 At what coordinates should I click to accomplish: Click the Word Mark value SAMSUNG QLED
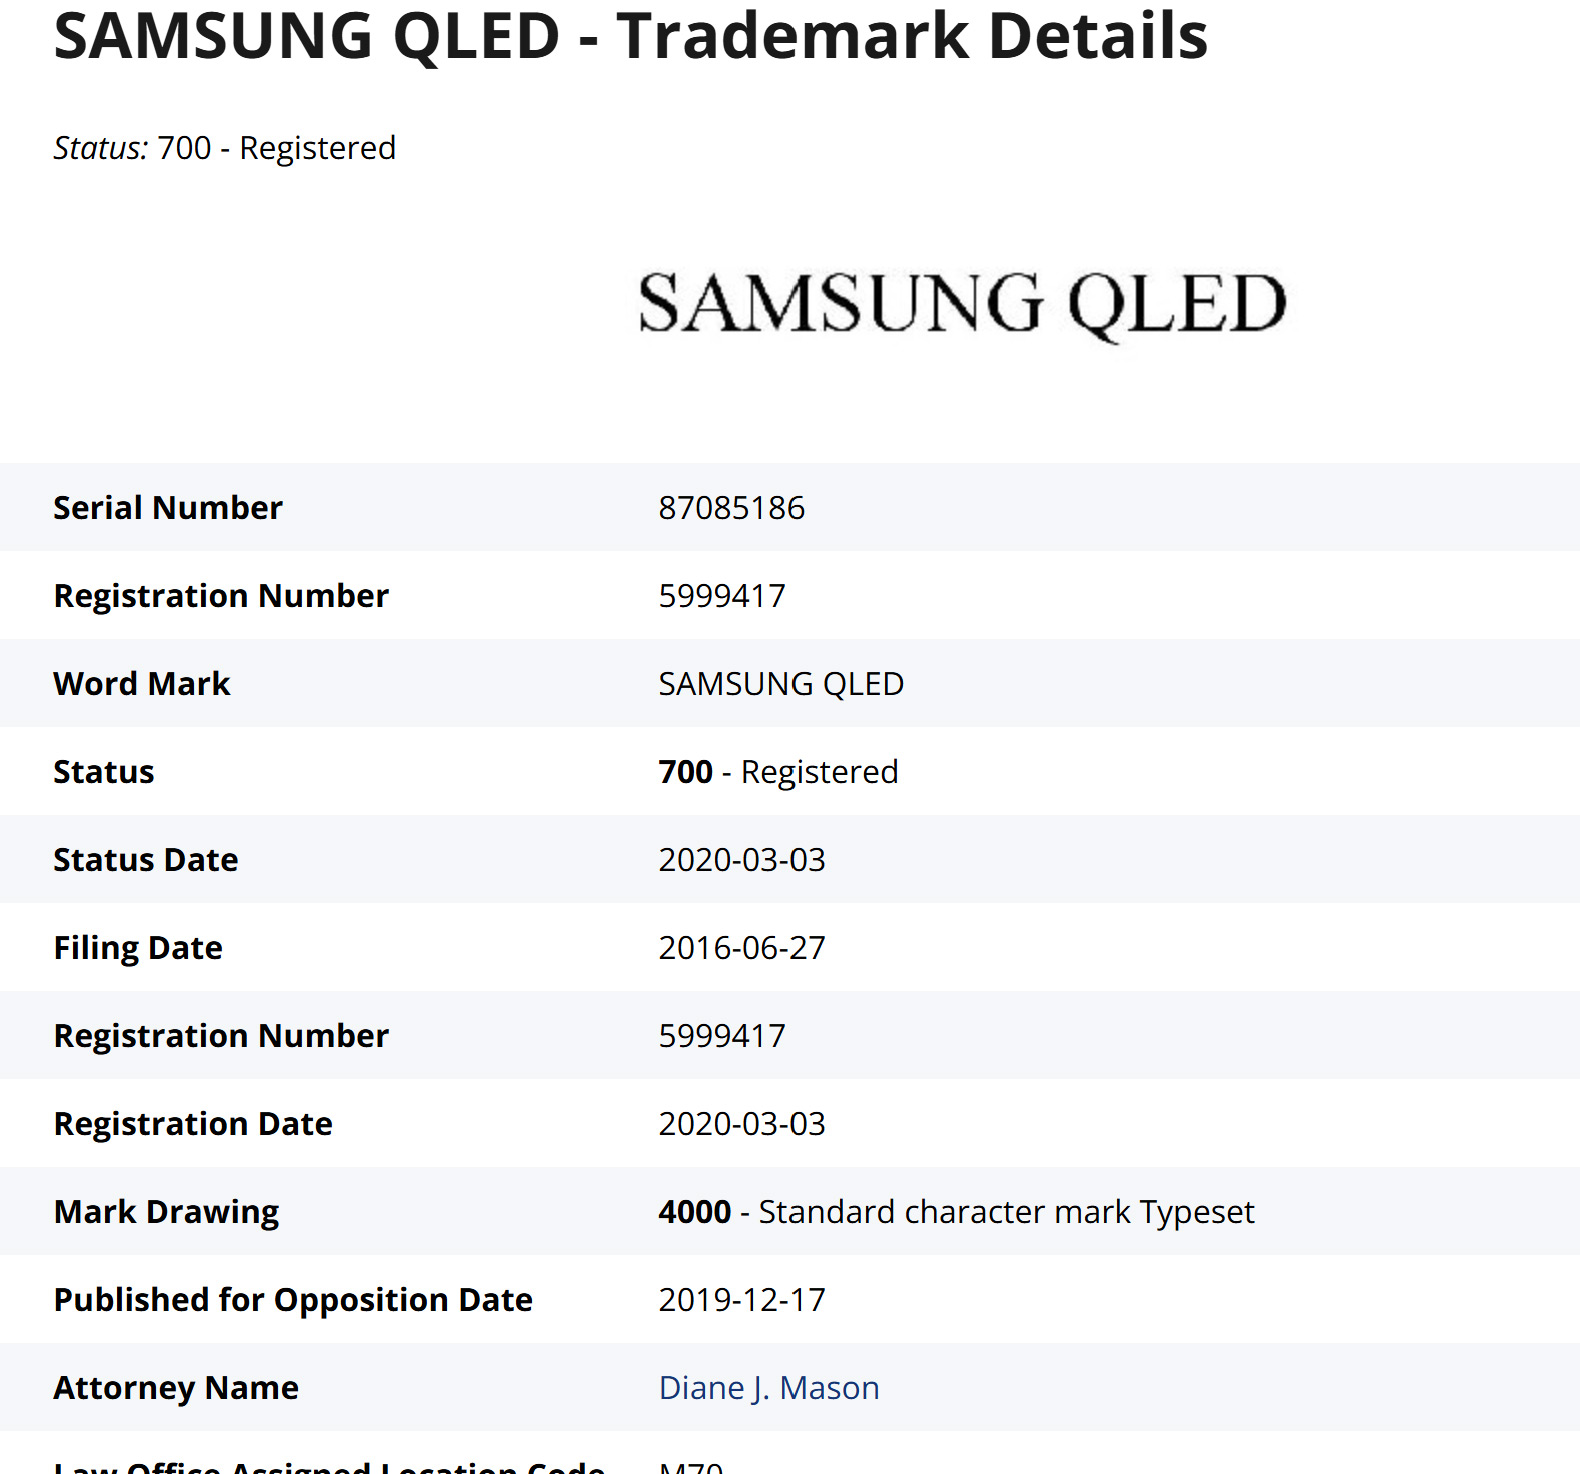(x=780, y=684)
